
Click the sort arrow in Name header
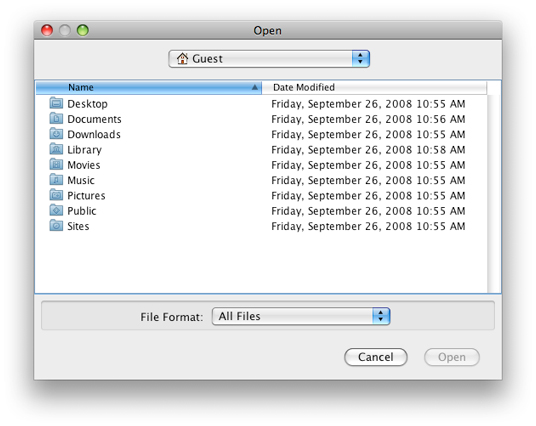coord(255,88)
